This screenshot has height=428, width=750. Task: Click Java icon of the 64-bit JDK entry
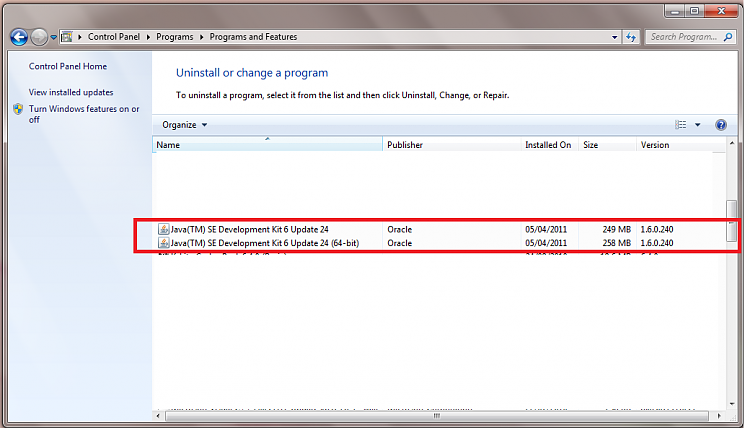(164, 243)
